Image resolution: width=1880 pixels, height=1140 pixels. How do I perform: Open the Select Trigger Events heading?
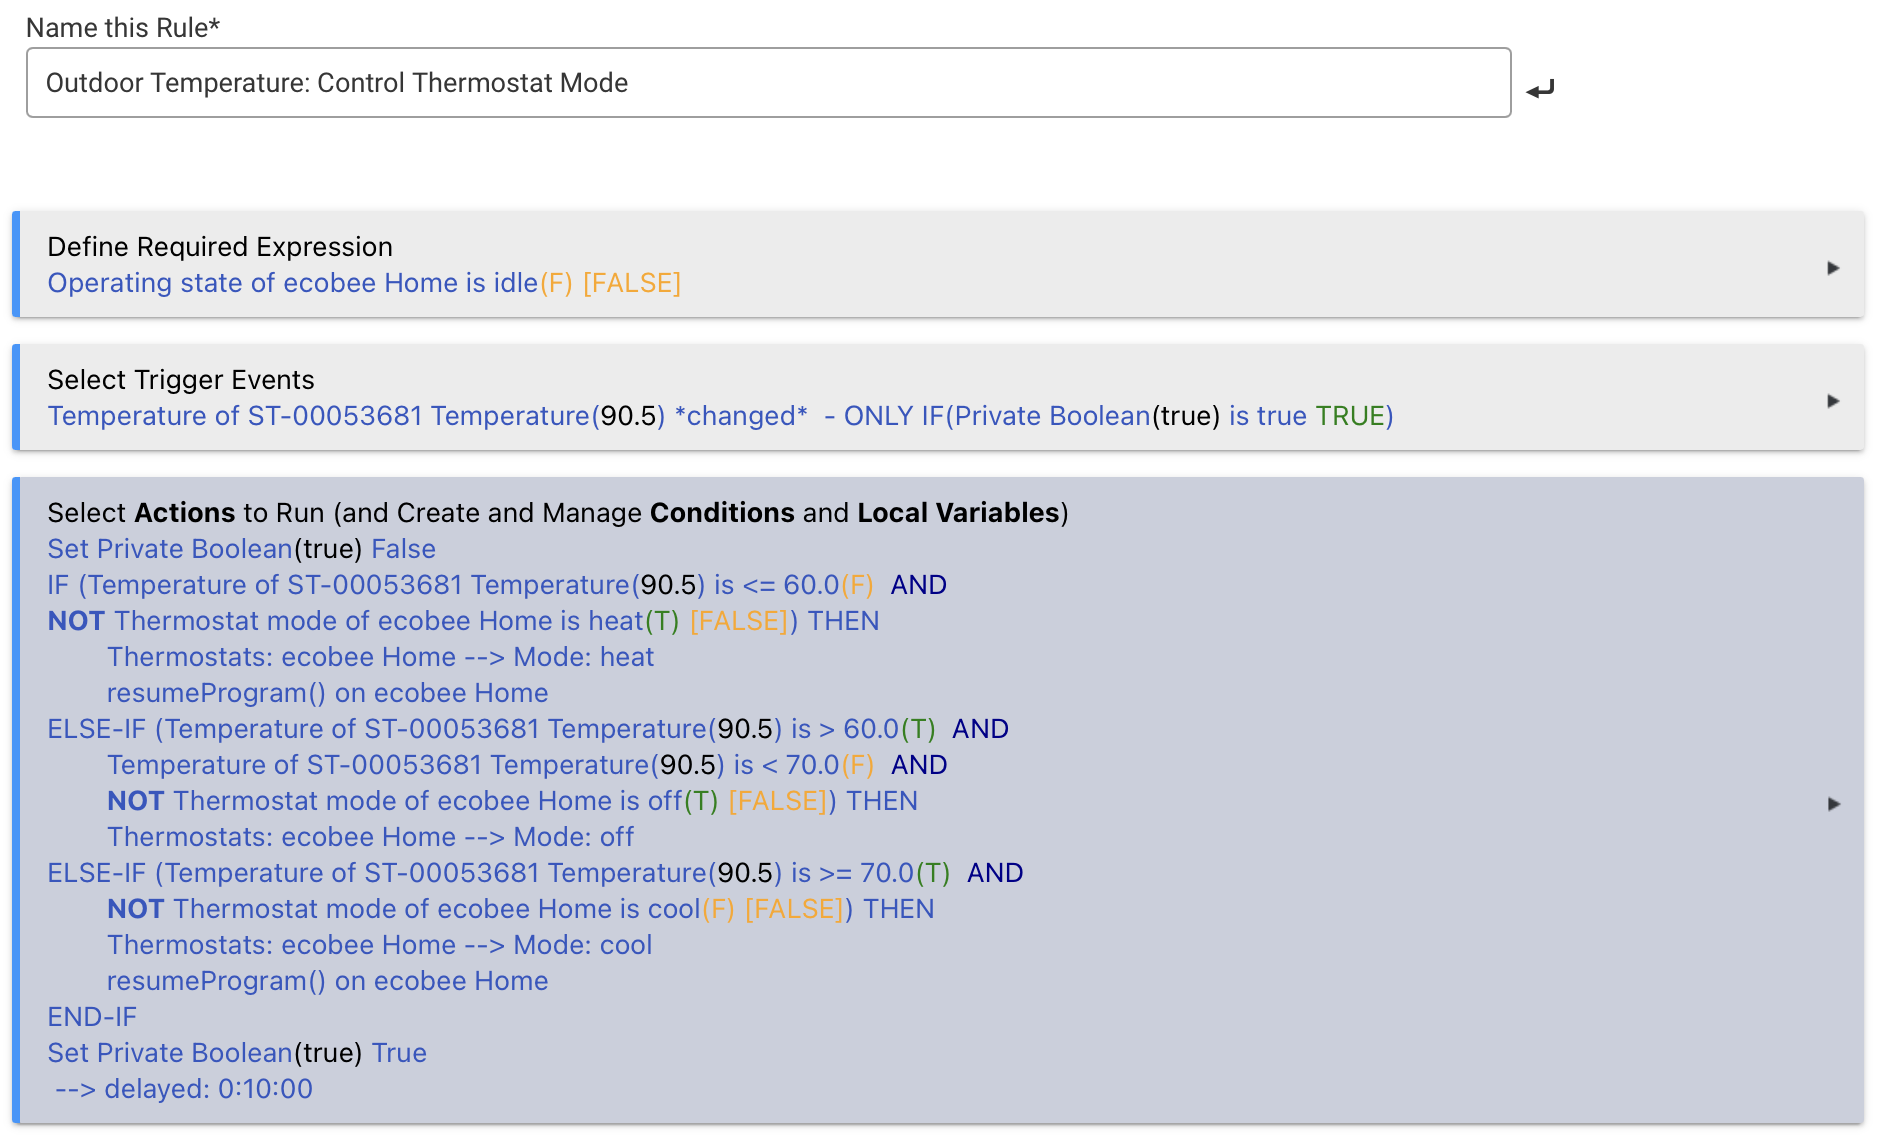coord(181,380)
